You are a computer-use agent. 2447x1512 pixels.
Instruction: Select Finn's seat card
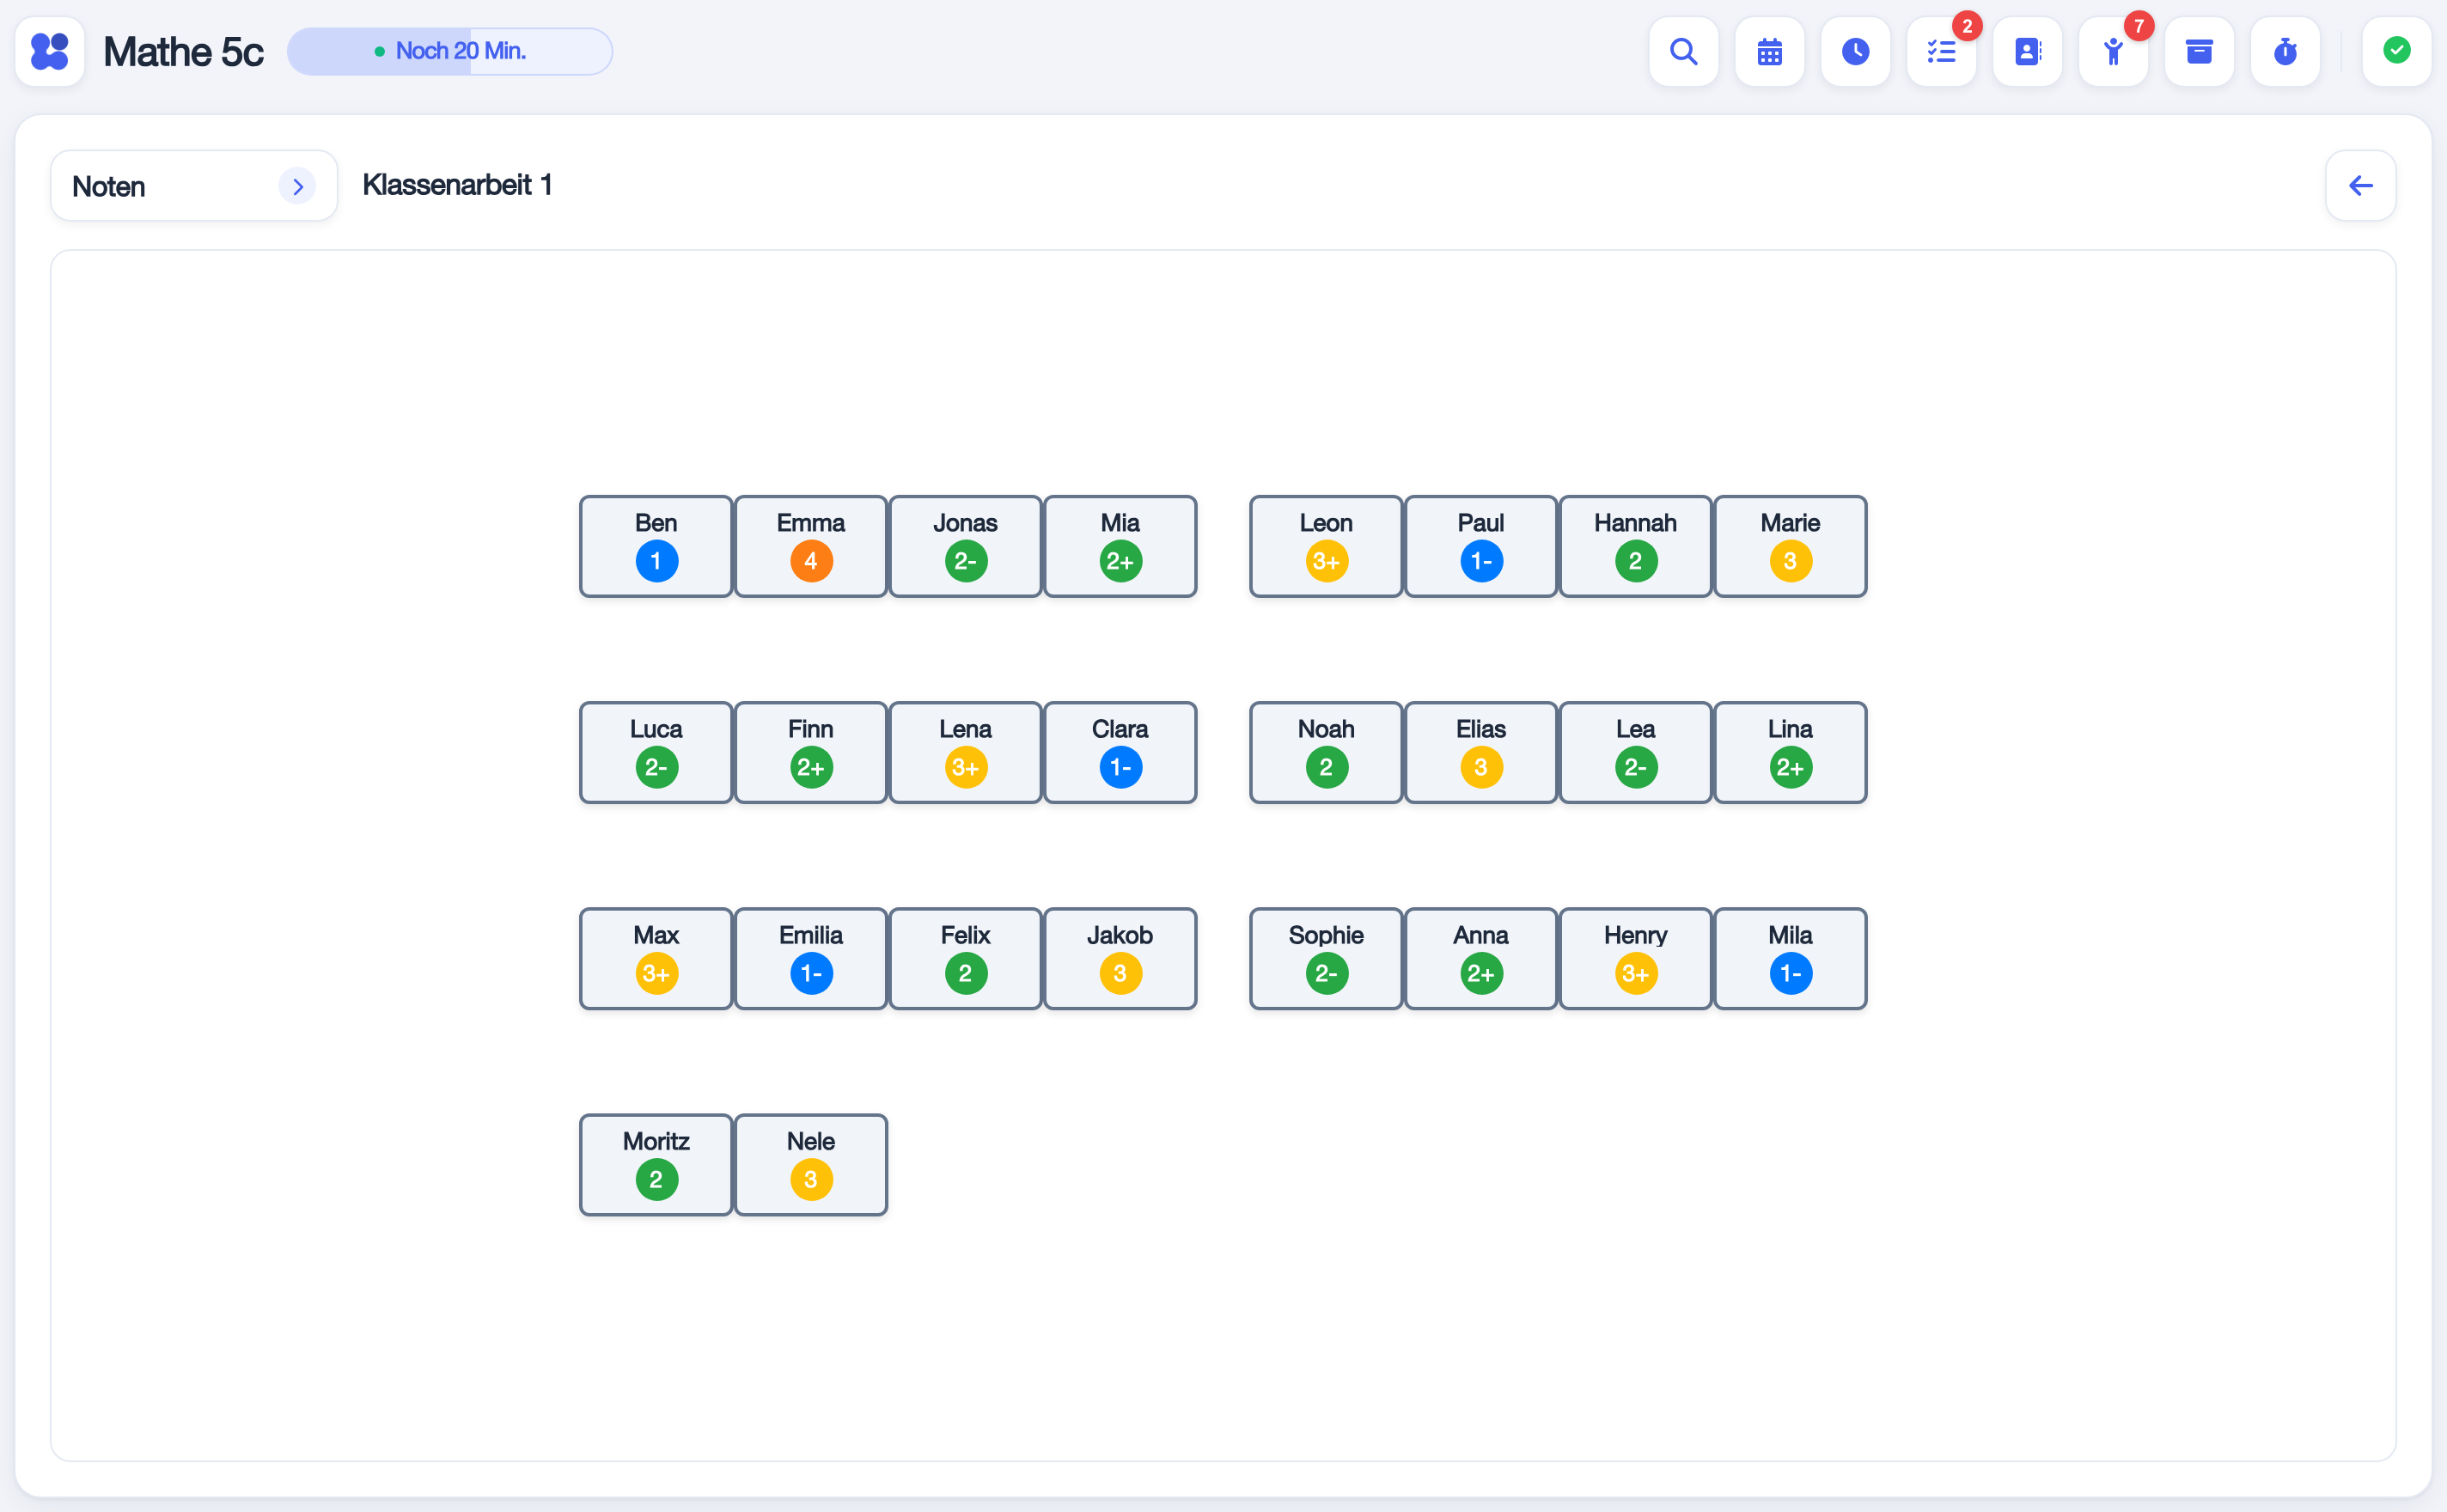pos(811,752)
